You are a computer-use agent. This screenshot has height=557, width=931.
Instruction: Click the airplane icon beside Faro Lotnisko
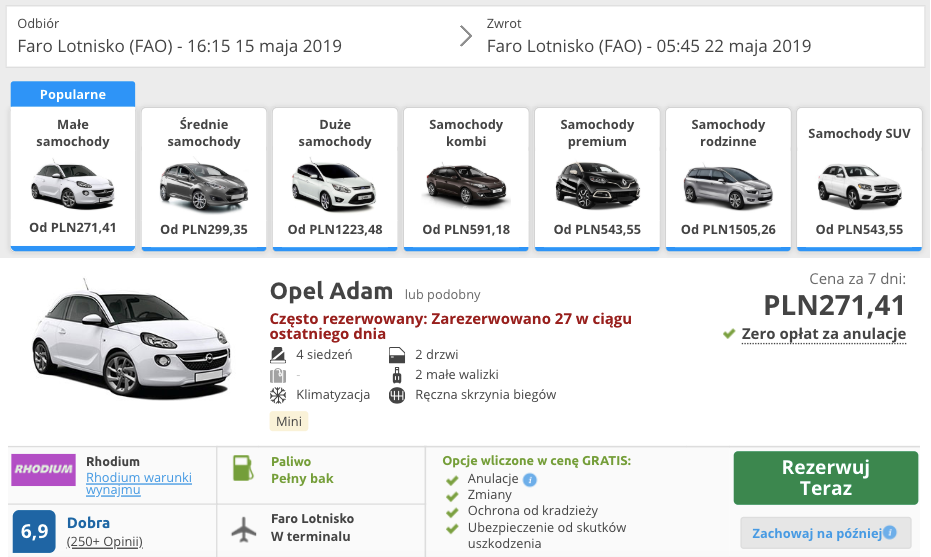coord(243,528)
